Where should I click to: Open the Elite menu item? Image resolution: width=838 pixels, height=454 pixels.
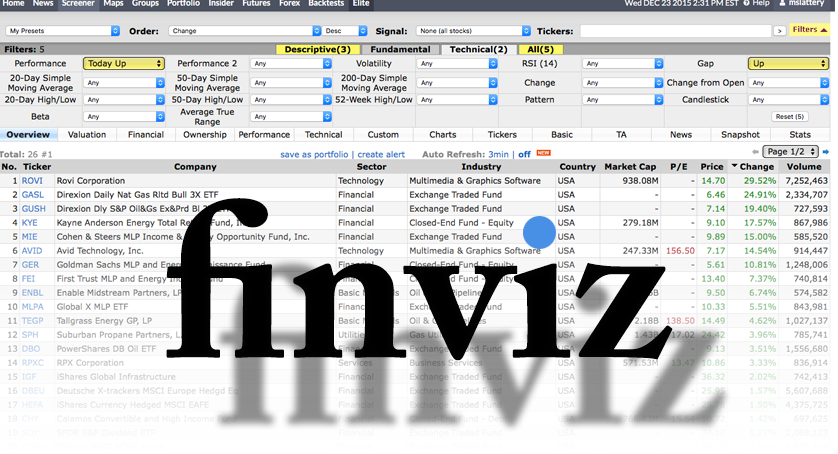[x=361, y=3]
